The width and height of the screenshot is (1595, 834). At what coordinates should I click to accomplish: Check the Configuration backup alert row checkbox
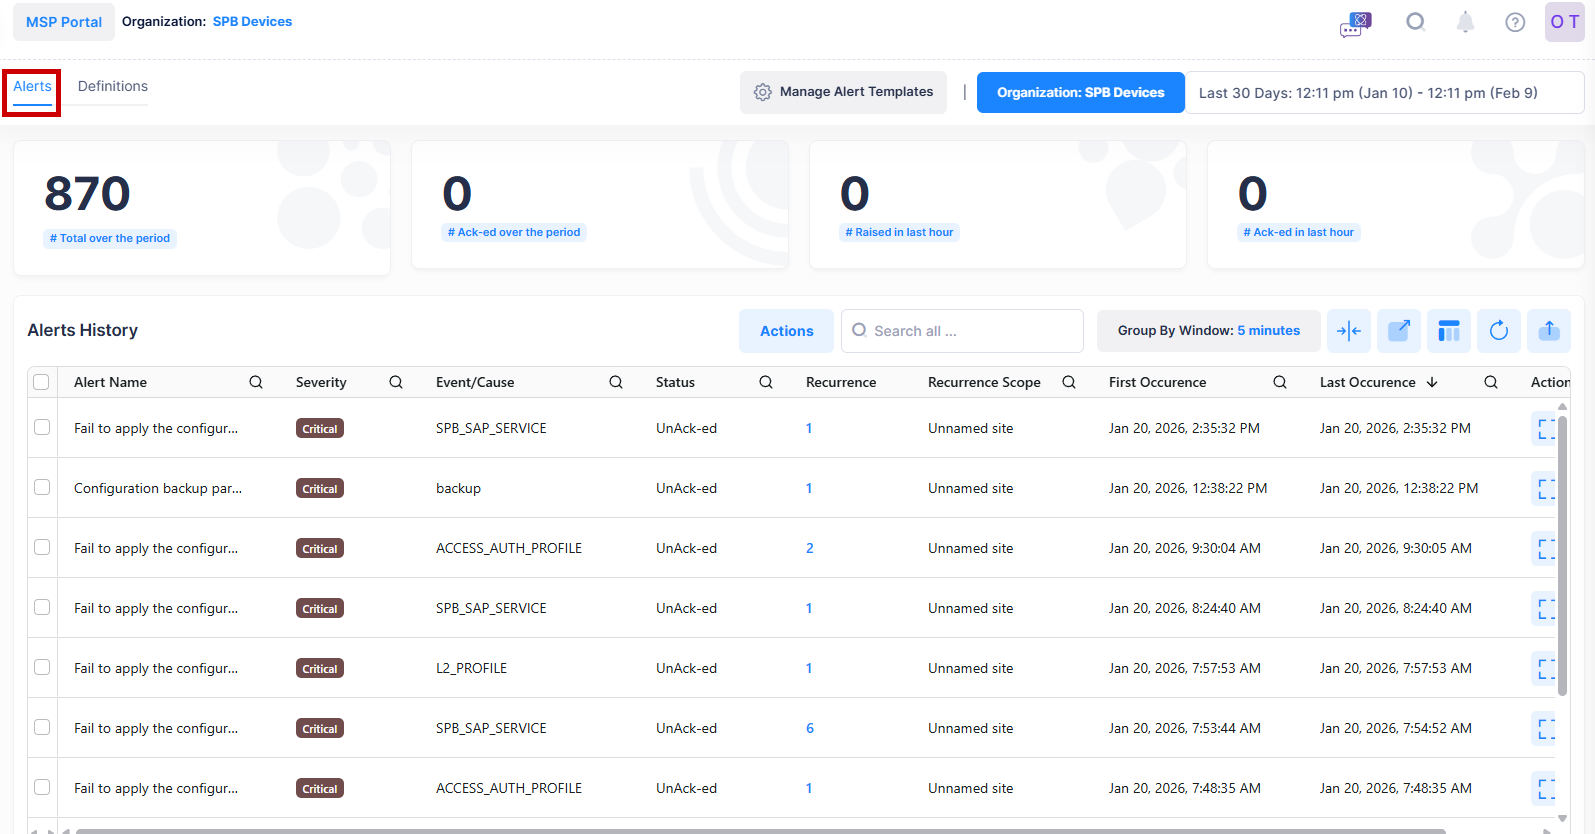(x=42, y=487)
